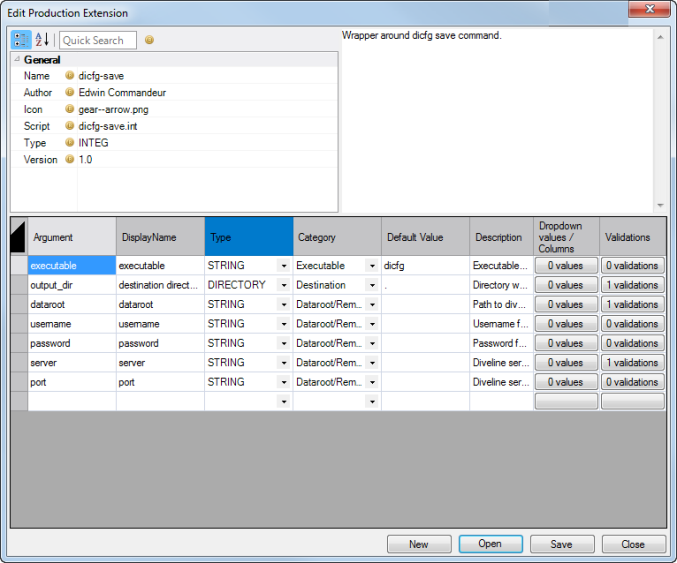This screenshot has height=563, width=677.
Task: Click the info icon beside Quick Search
Action: [x=149, y=40]
